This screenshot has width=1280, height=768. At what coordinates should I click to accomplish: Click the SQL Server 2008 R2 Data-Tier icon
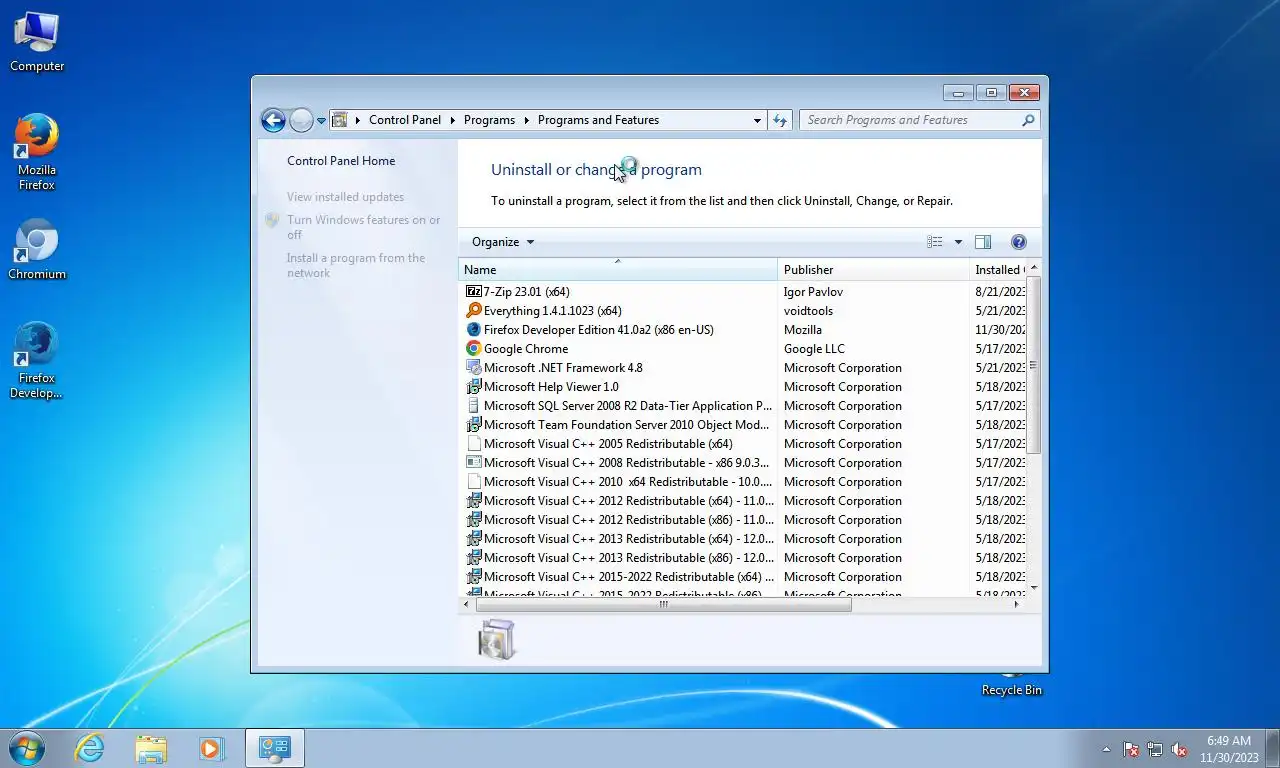[x=474, y=406]
